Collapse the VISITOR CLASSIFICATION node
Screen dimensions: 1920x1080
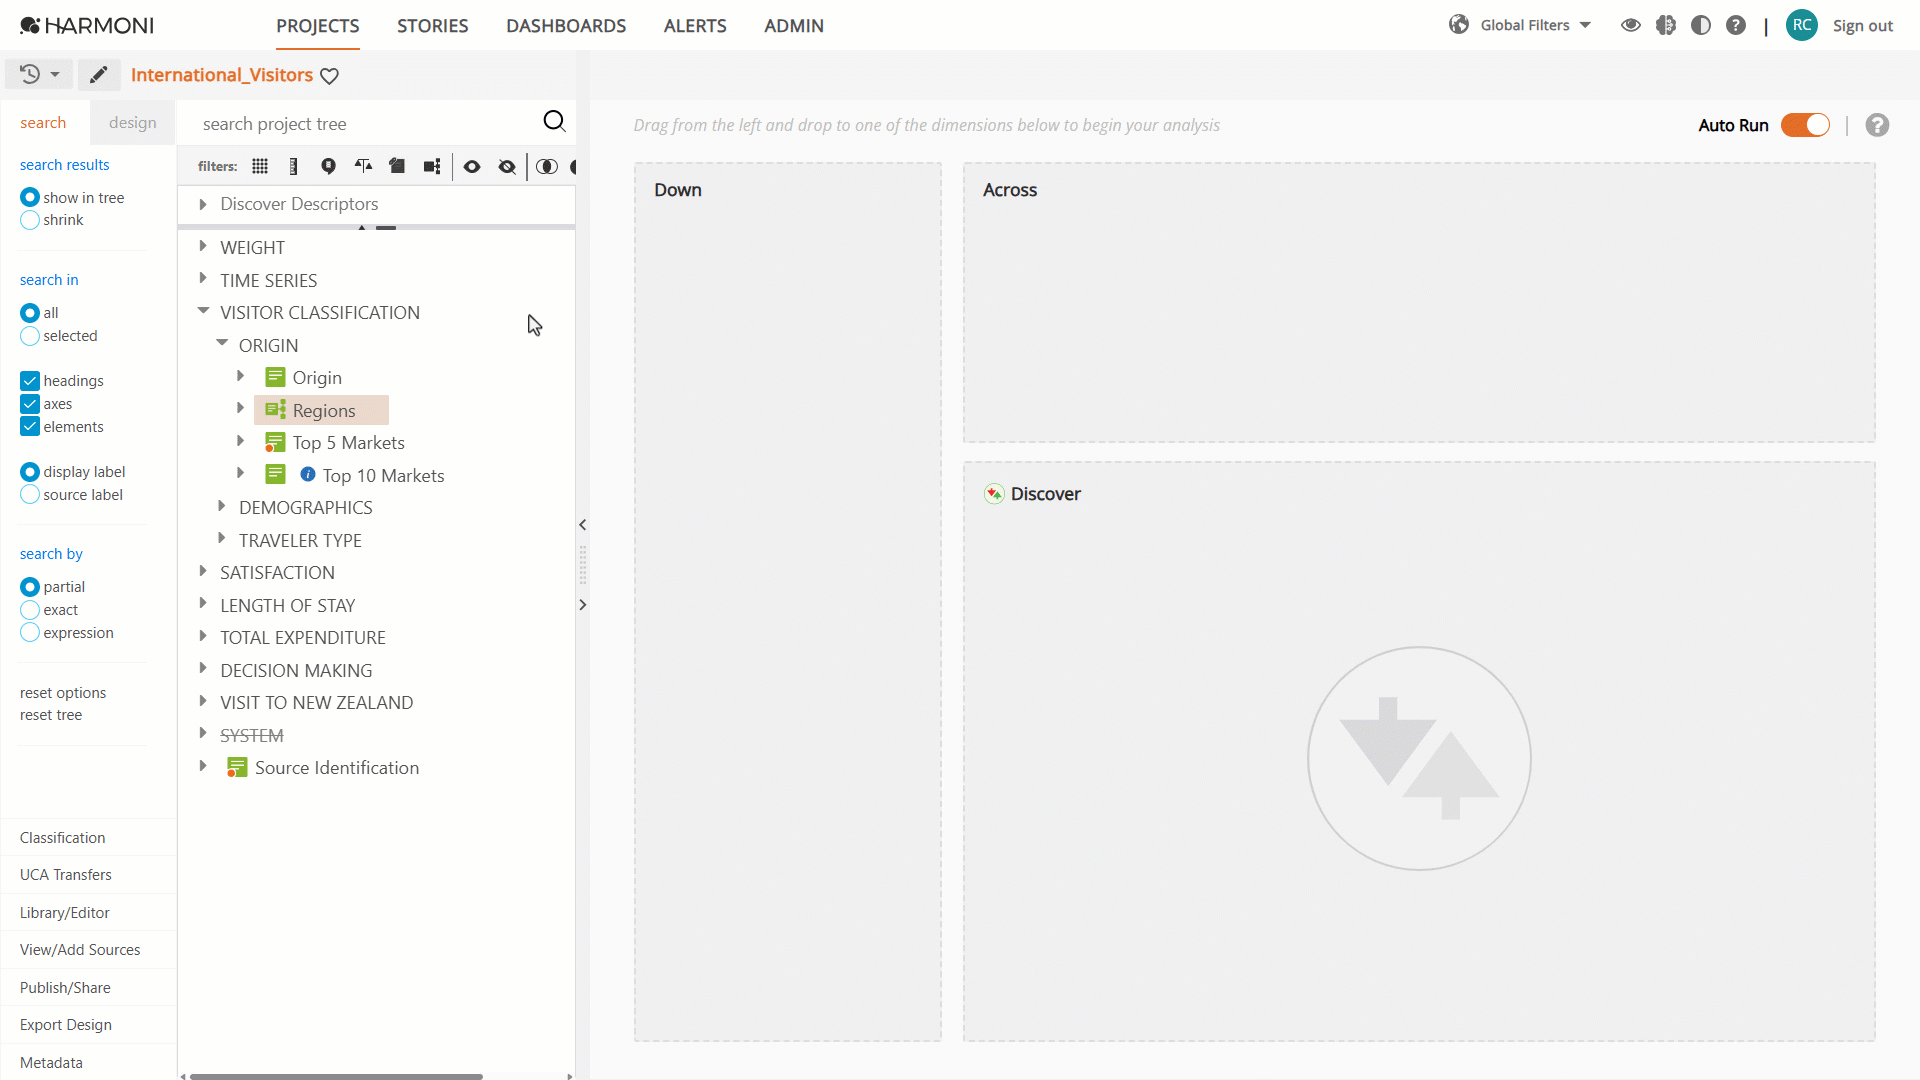203,311
